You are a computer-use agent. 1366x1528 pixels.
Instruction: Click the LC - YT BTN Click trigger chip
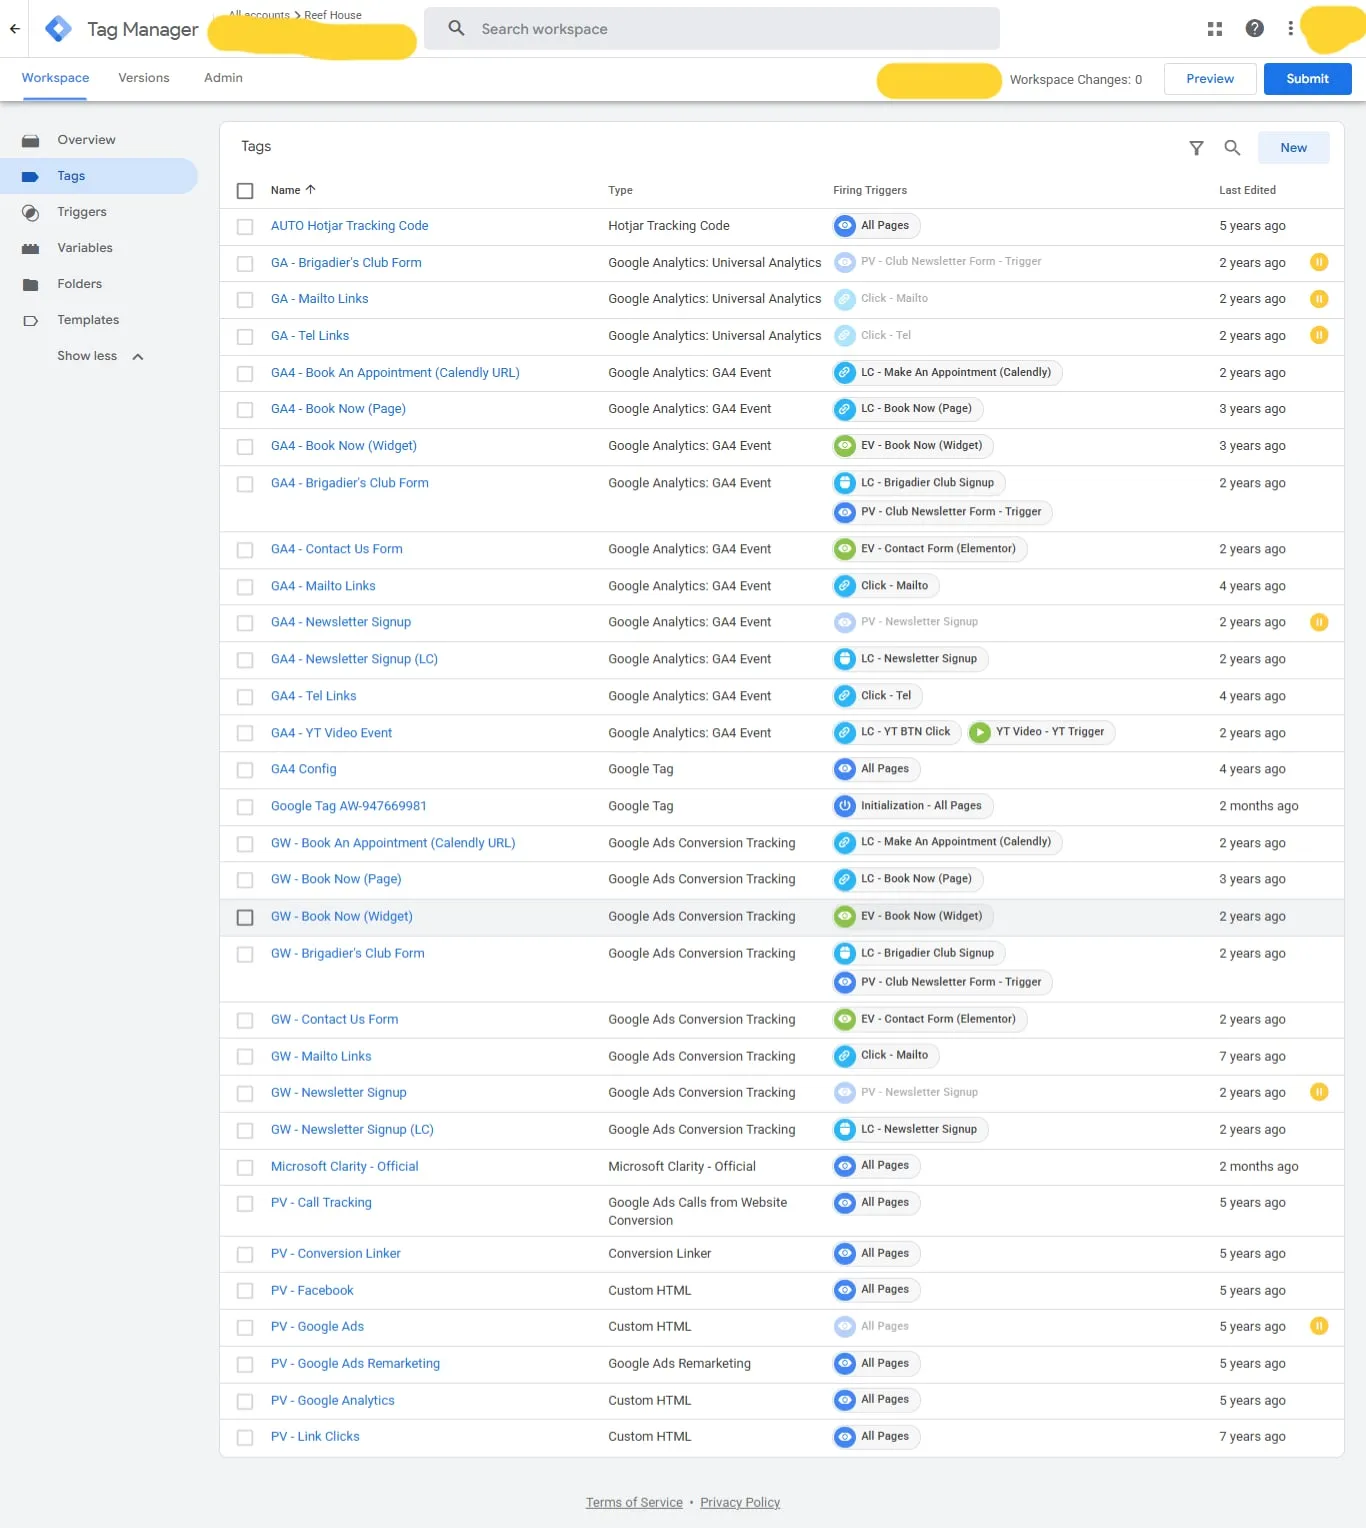897,732
